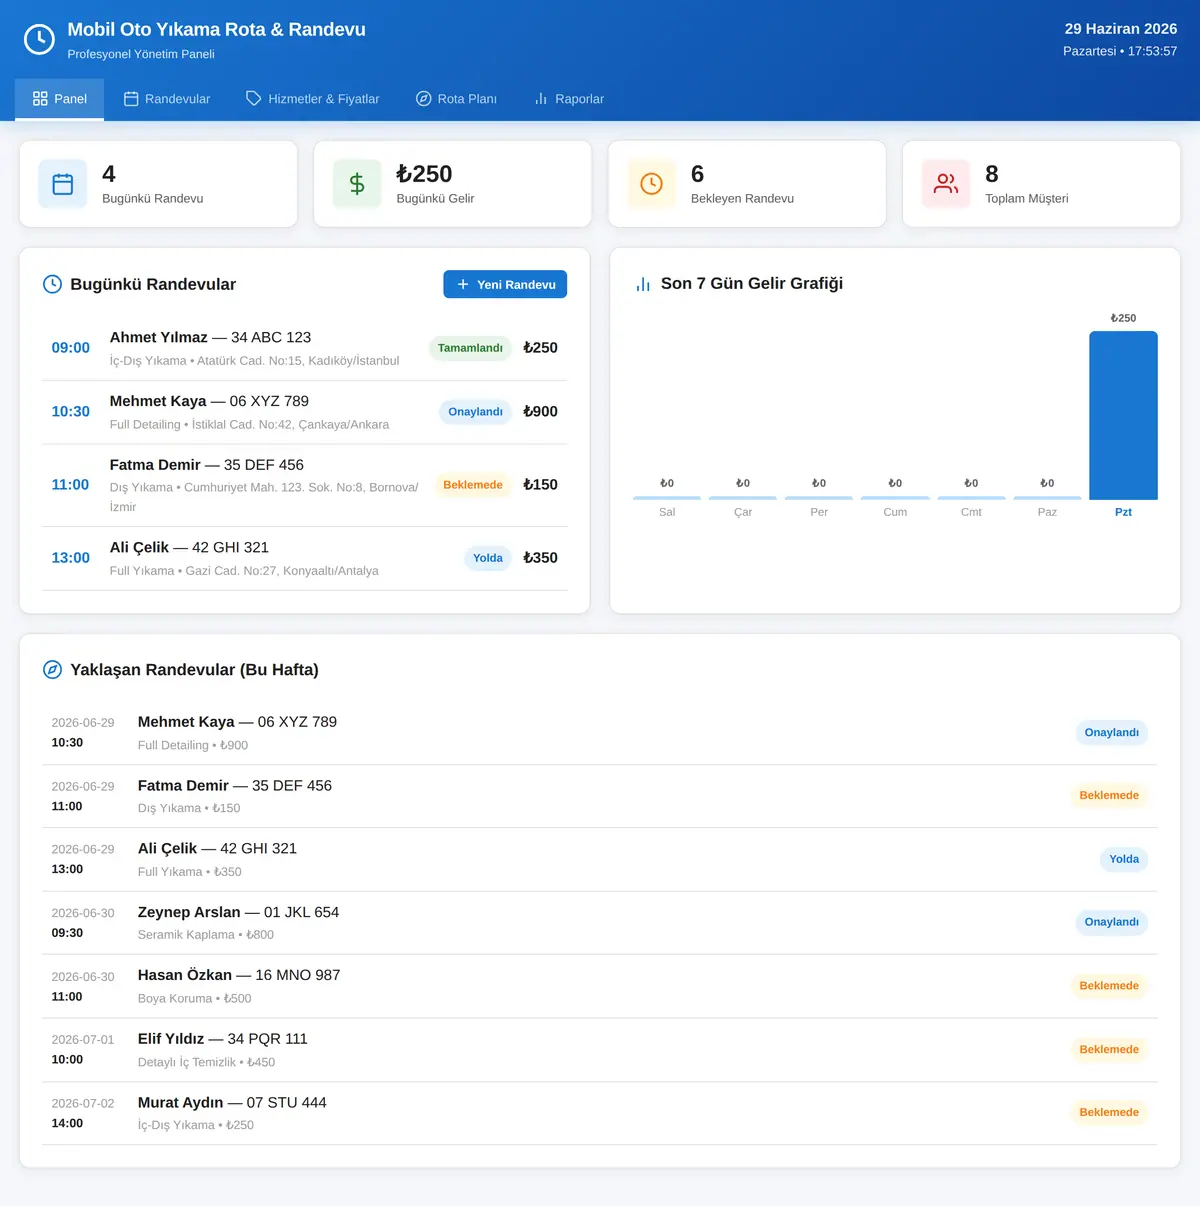Image resolution: width=1200 pixels, height=1206 pixels.
Task: Click the Paz day label under chart
Action: click(1047, 512)
